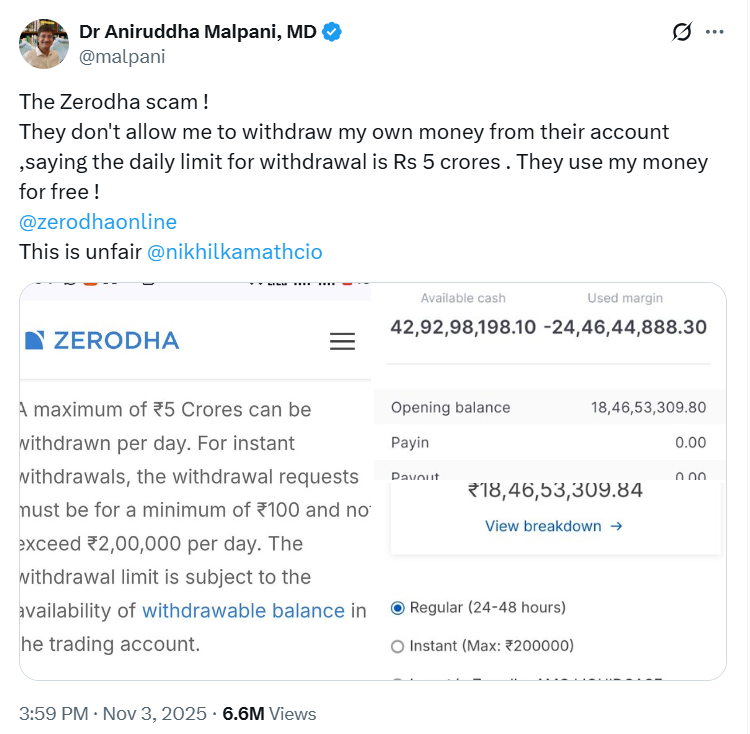Viewport: 750px width, 734px height.
Task: Open the author's display name link
Action: 197,32
